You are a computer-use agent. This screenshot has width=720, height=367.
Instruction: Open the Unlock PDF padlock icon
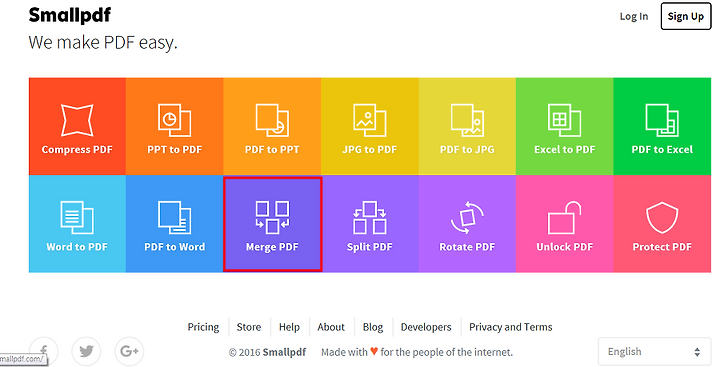click(x=564, y=217)
